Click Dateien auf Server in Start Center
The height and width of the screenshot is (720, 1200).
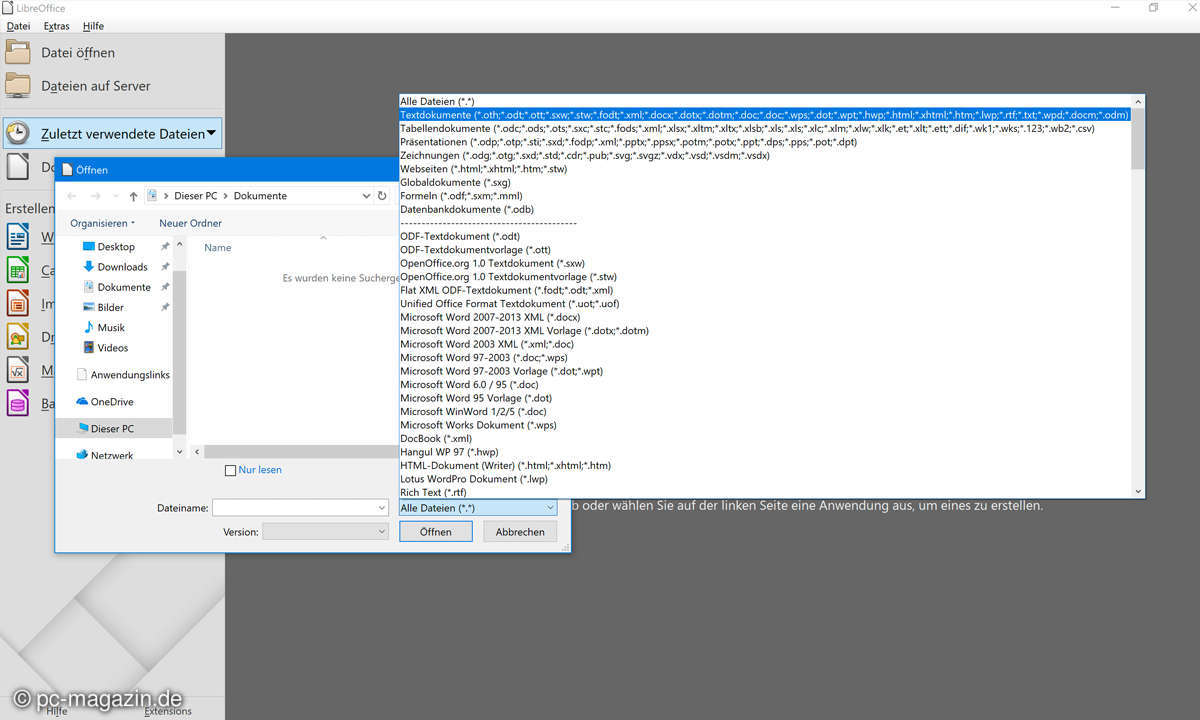click(x=96, y=85)
